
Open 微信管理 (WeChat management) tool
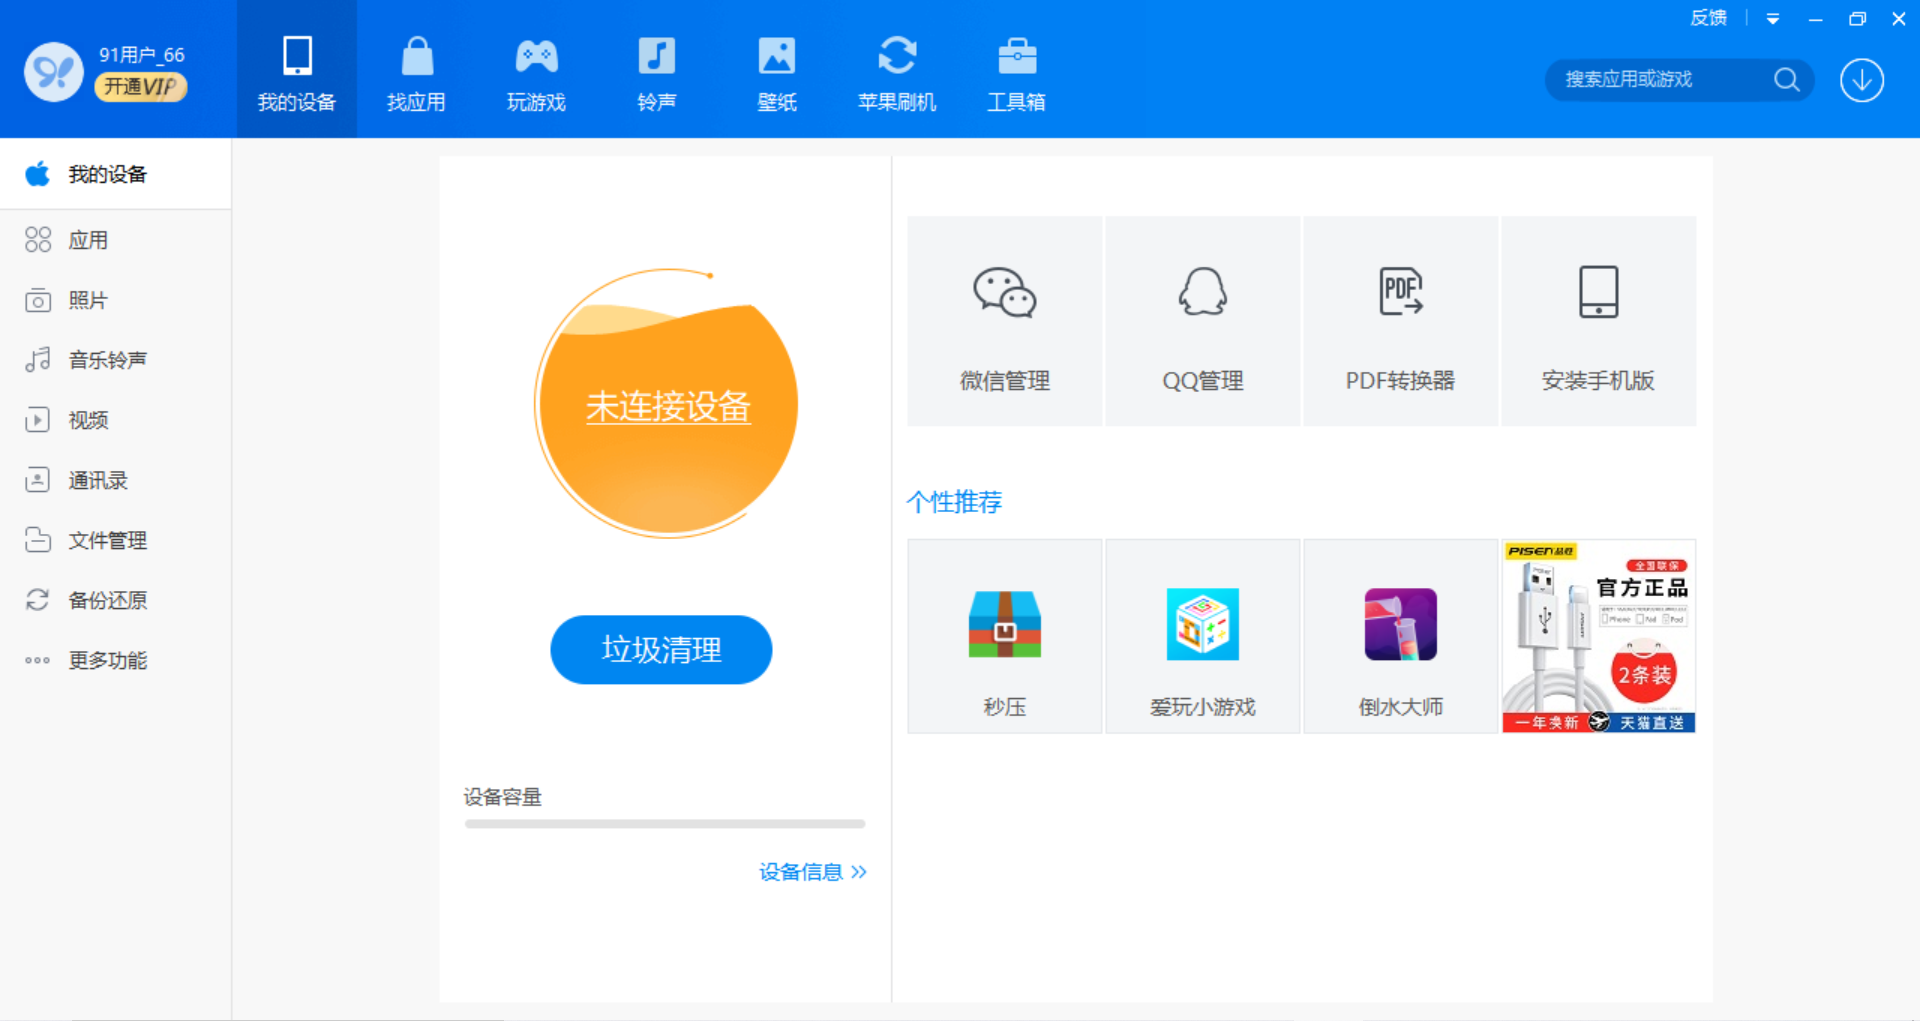[x=1004, y=320]
